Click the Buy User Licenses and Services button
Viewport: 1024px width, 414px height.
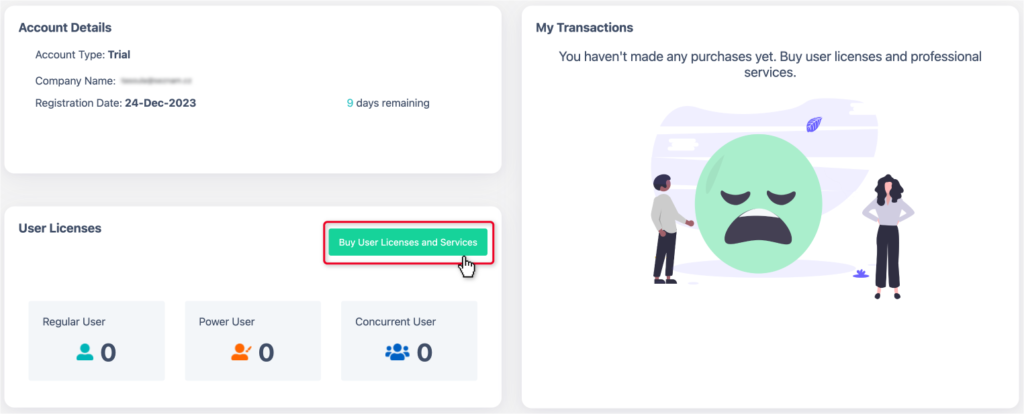[407, 242]
